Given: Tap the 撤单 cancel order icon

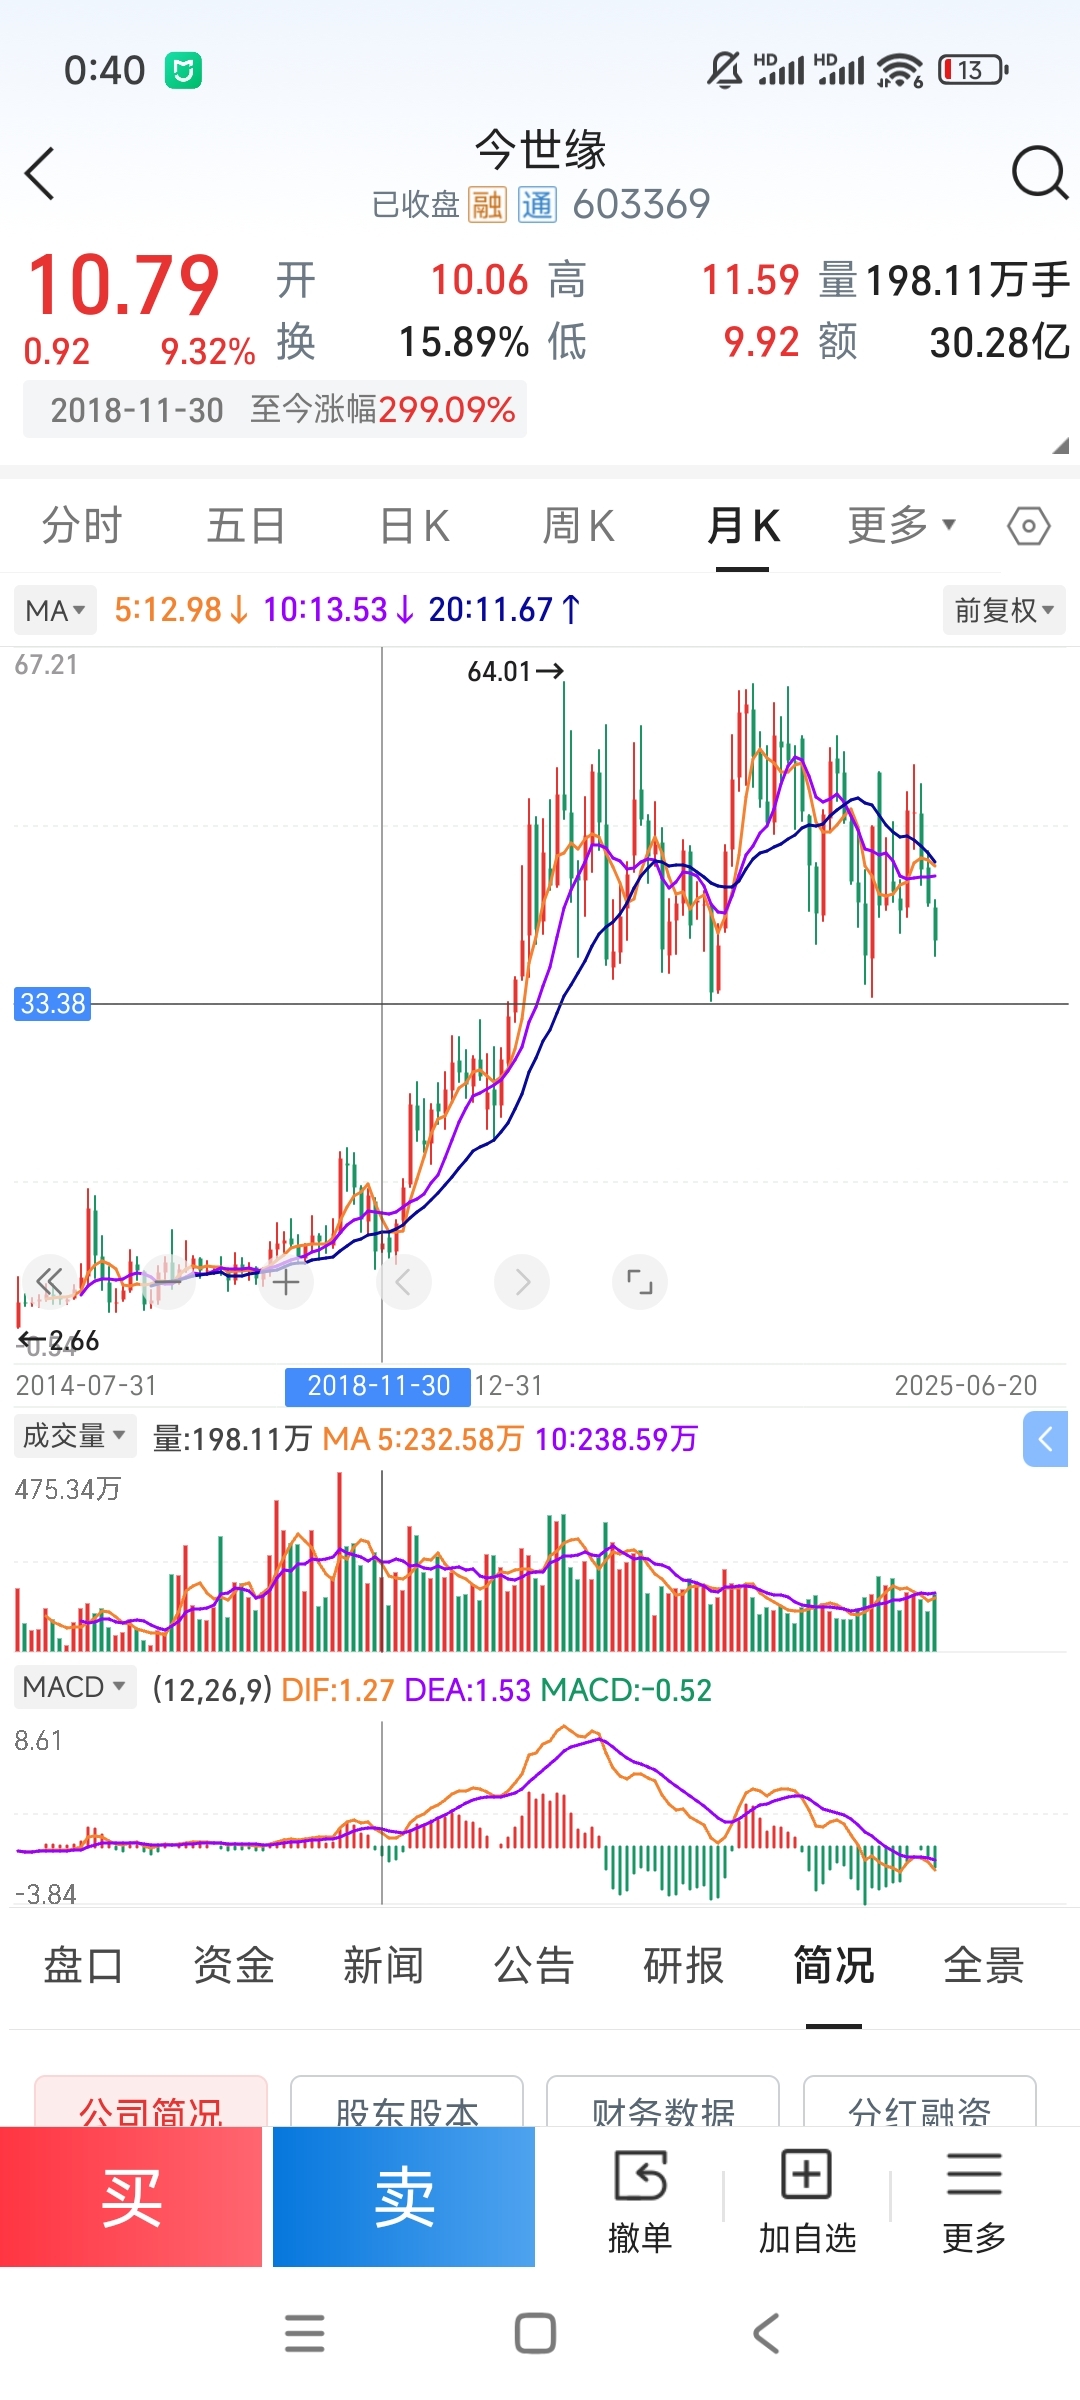Looking at the screenshot, I should [x=640, y=2203].
